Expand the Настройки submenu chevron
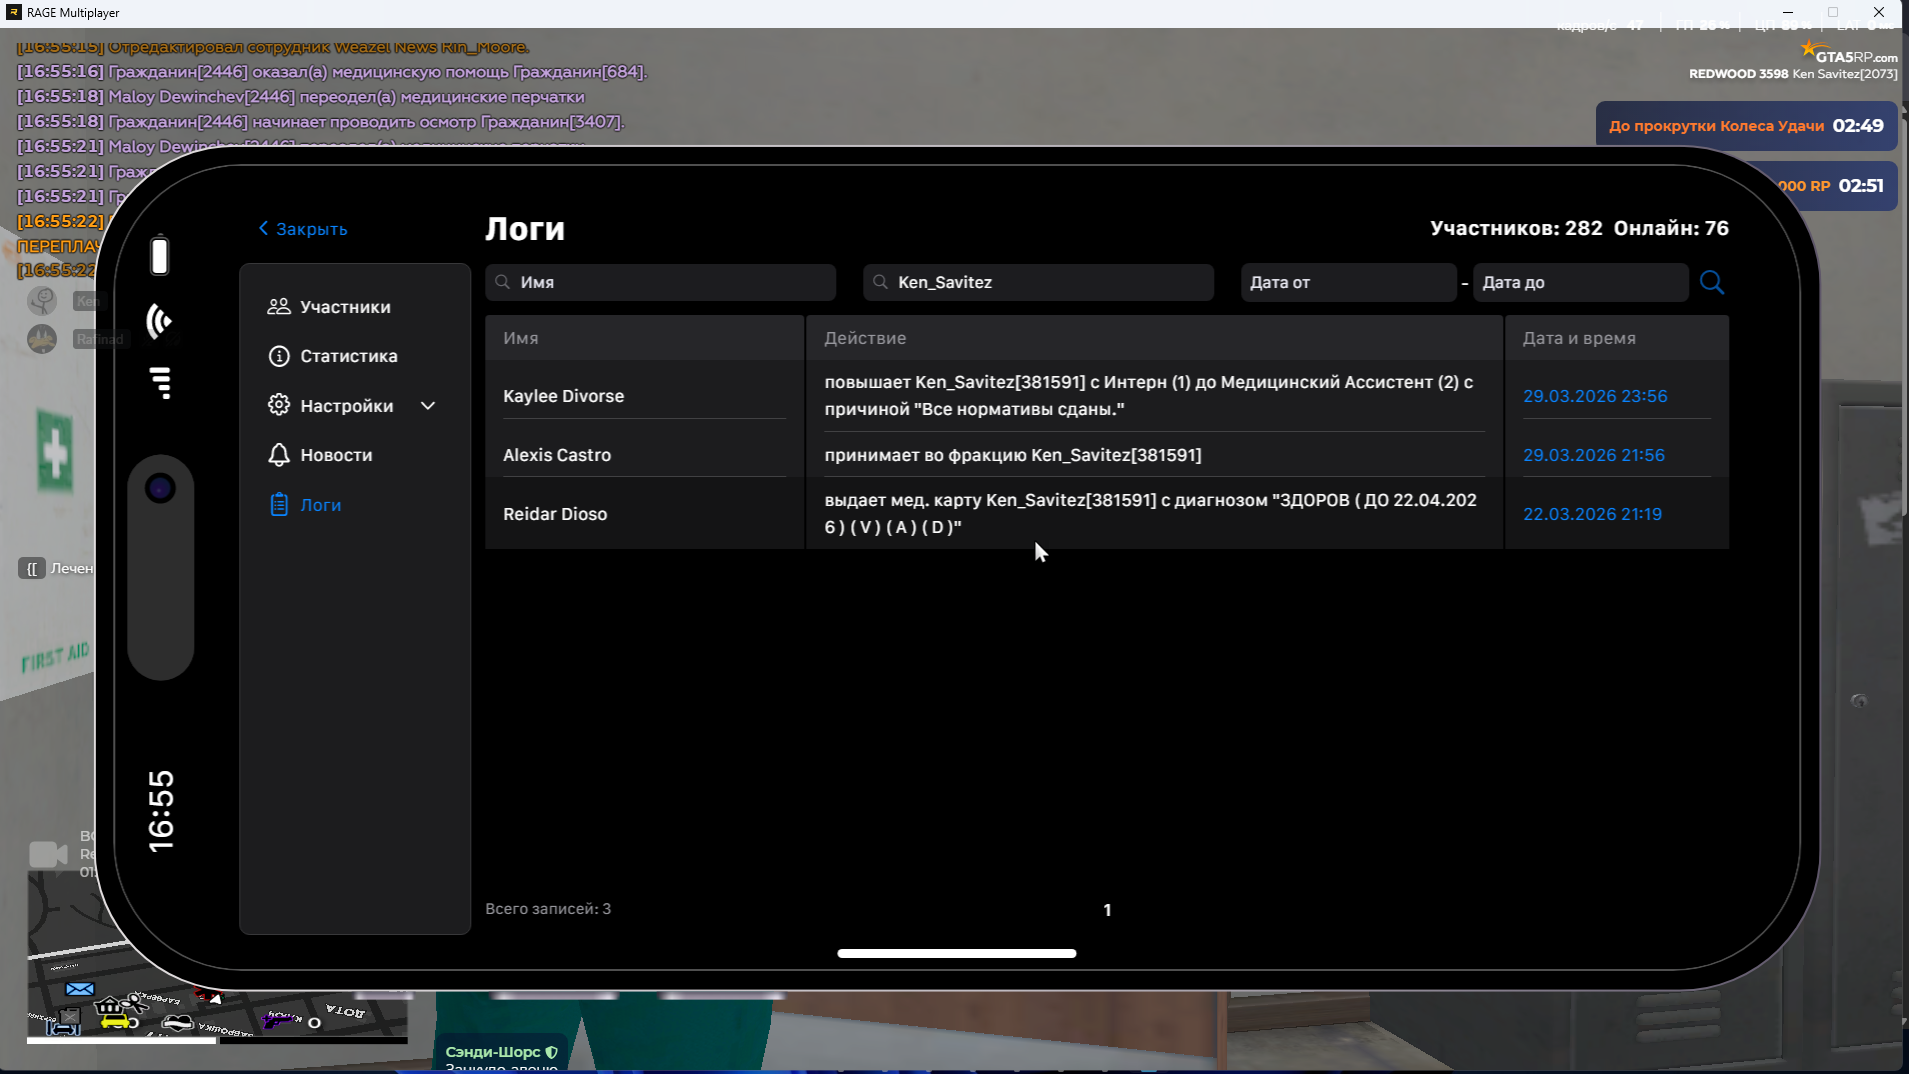Screen dimensions: 1909x1074 (428, 406)
